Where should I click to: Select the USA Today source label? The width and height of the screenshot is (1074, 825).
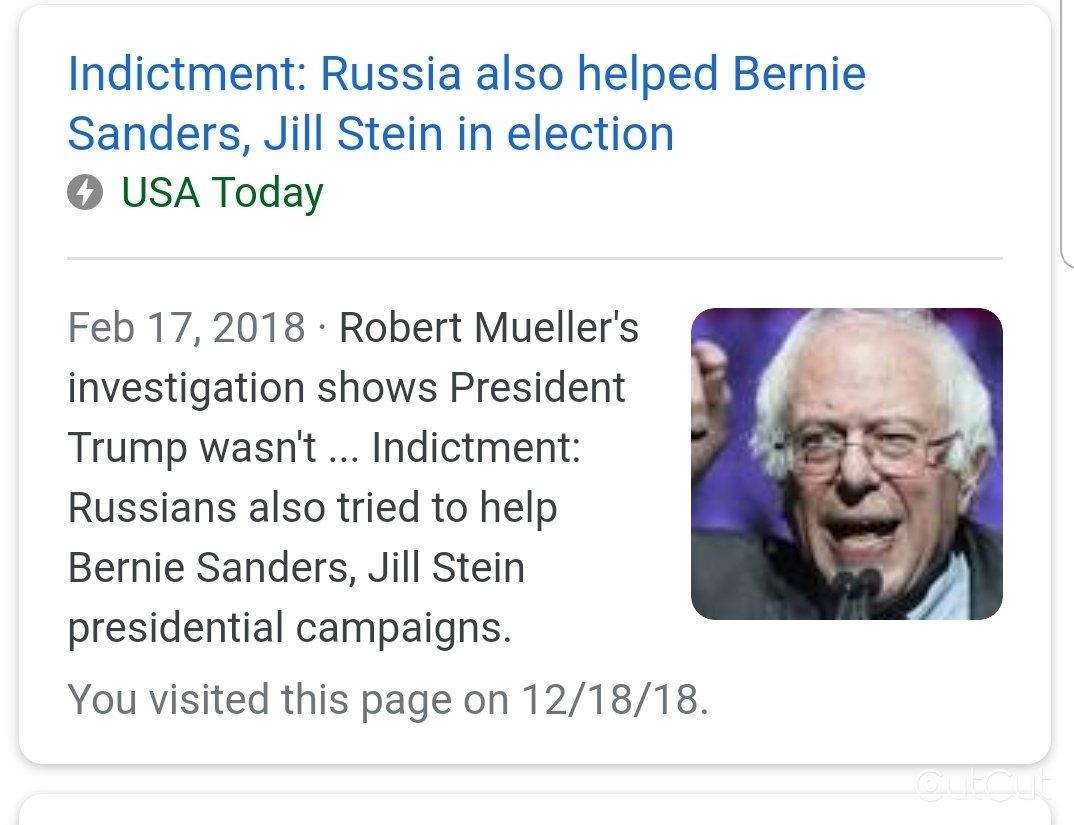point(222,193)
